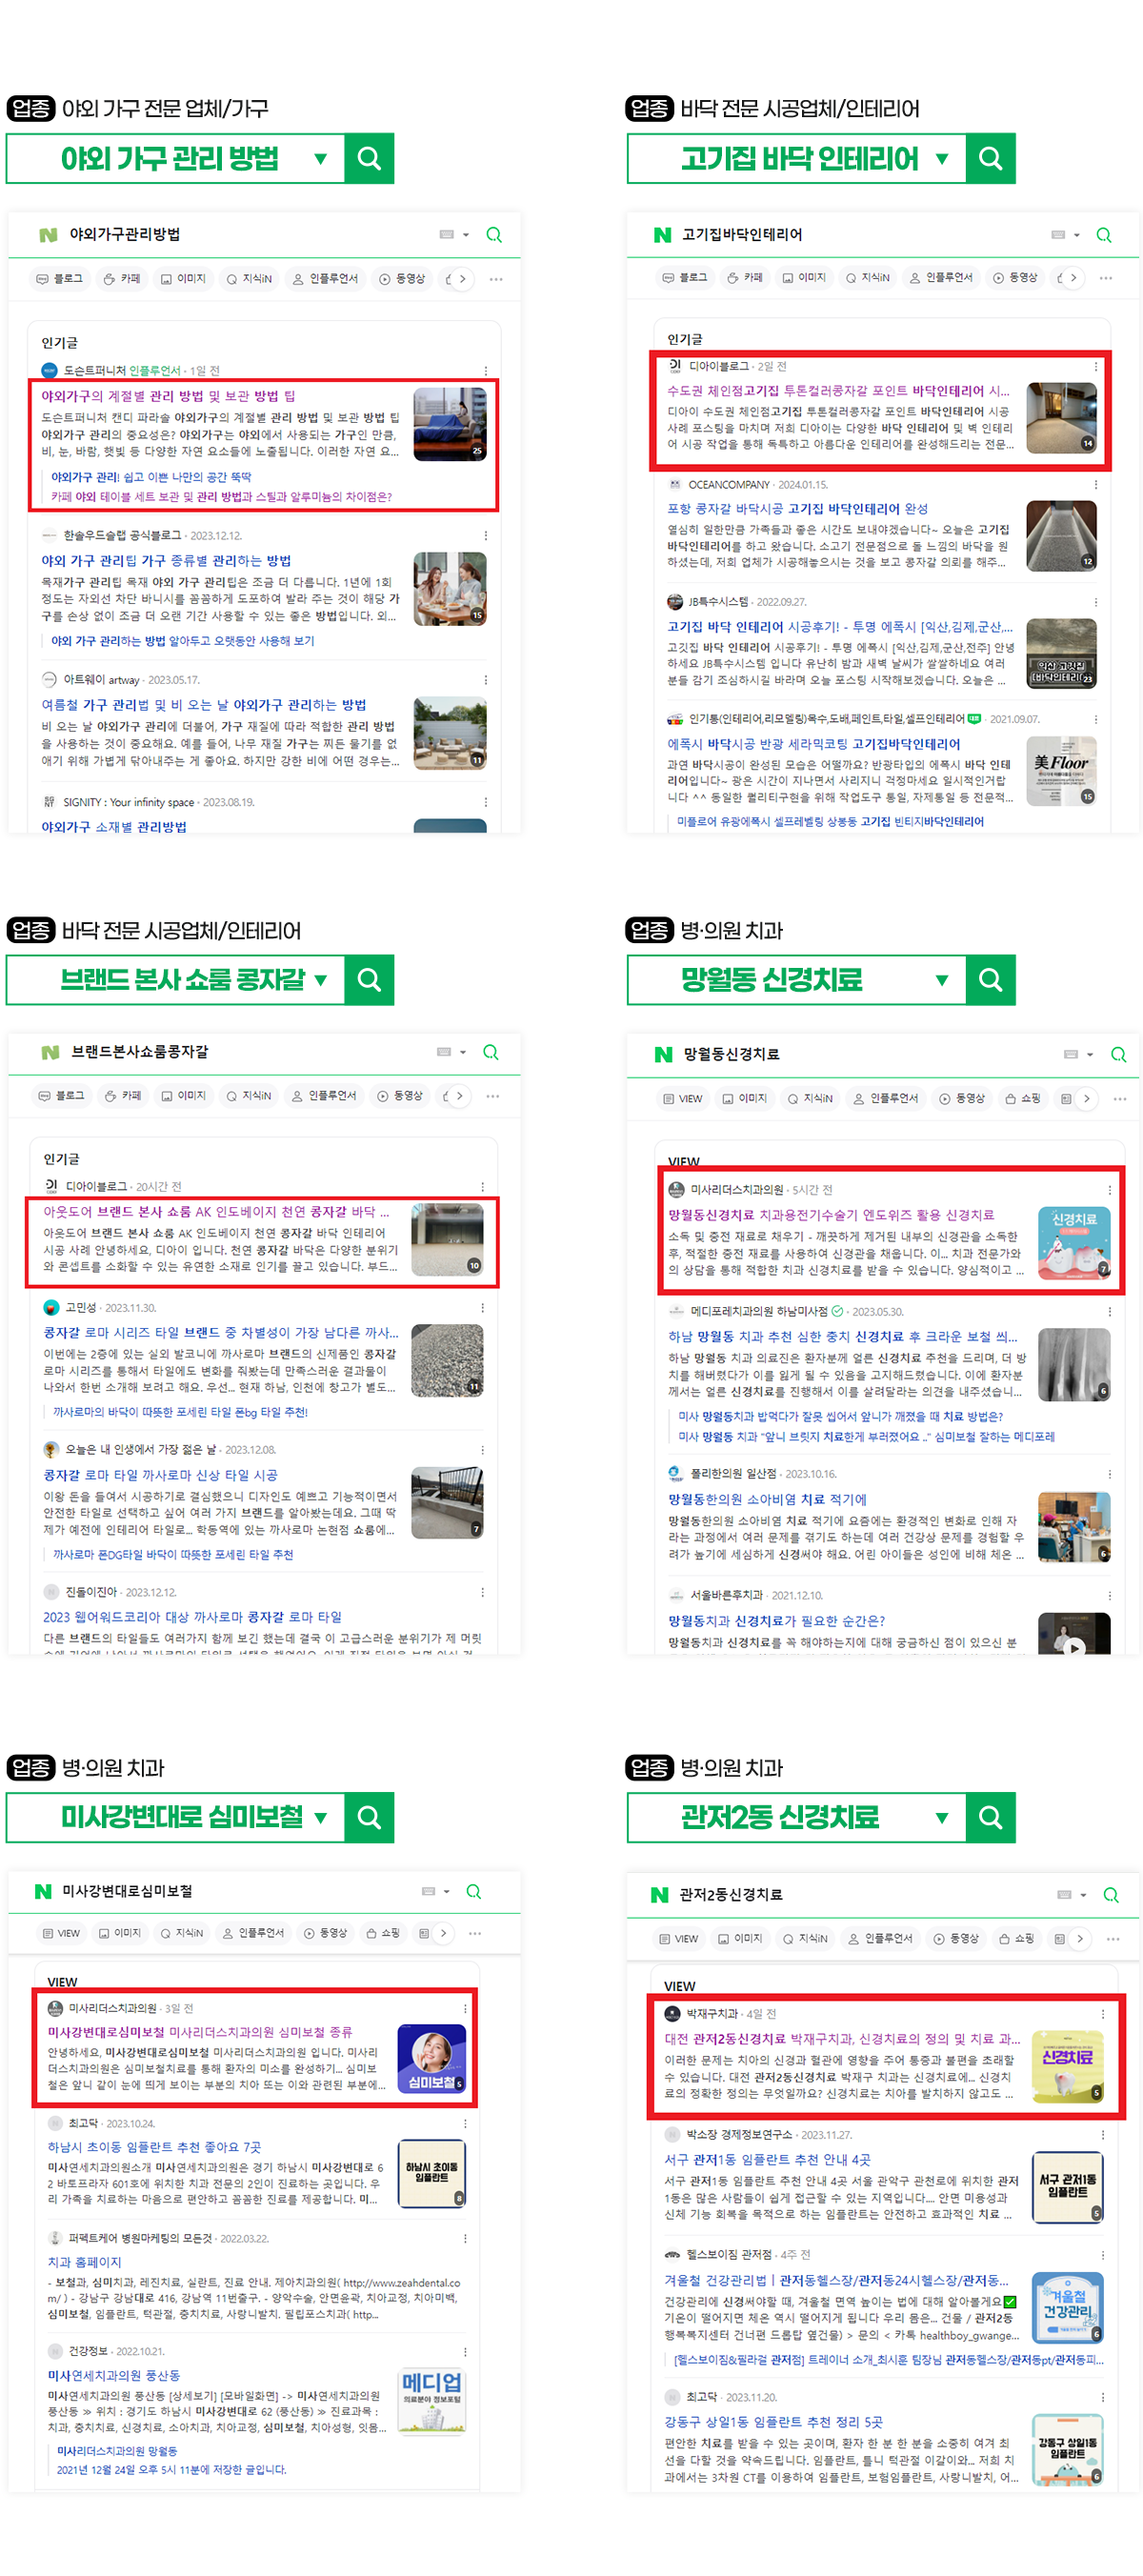Open dropdown arrow of 관저2동 신경치료 box
The image size is (1143, 2576).
click(x=941, y=1818)
